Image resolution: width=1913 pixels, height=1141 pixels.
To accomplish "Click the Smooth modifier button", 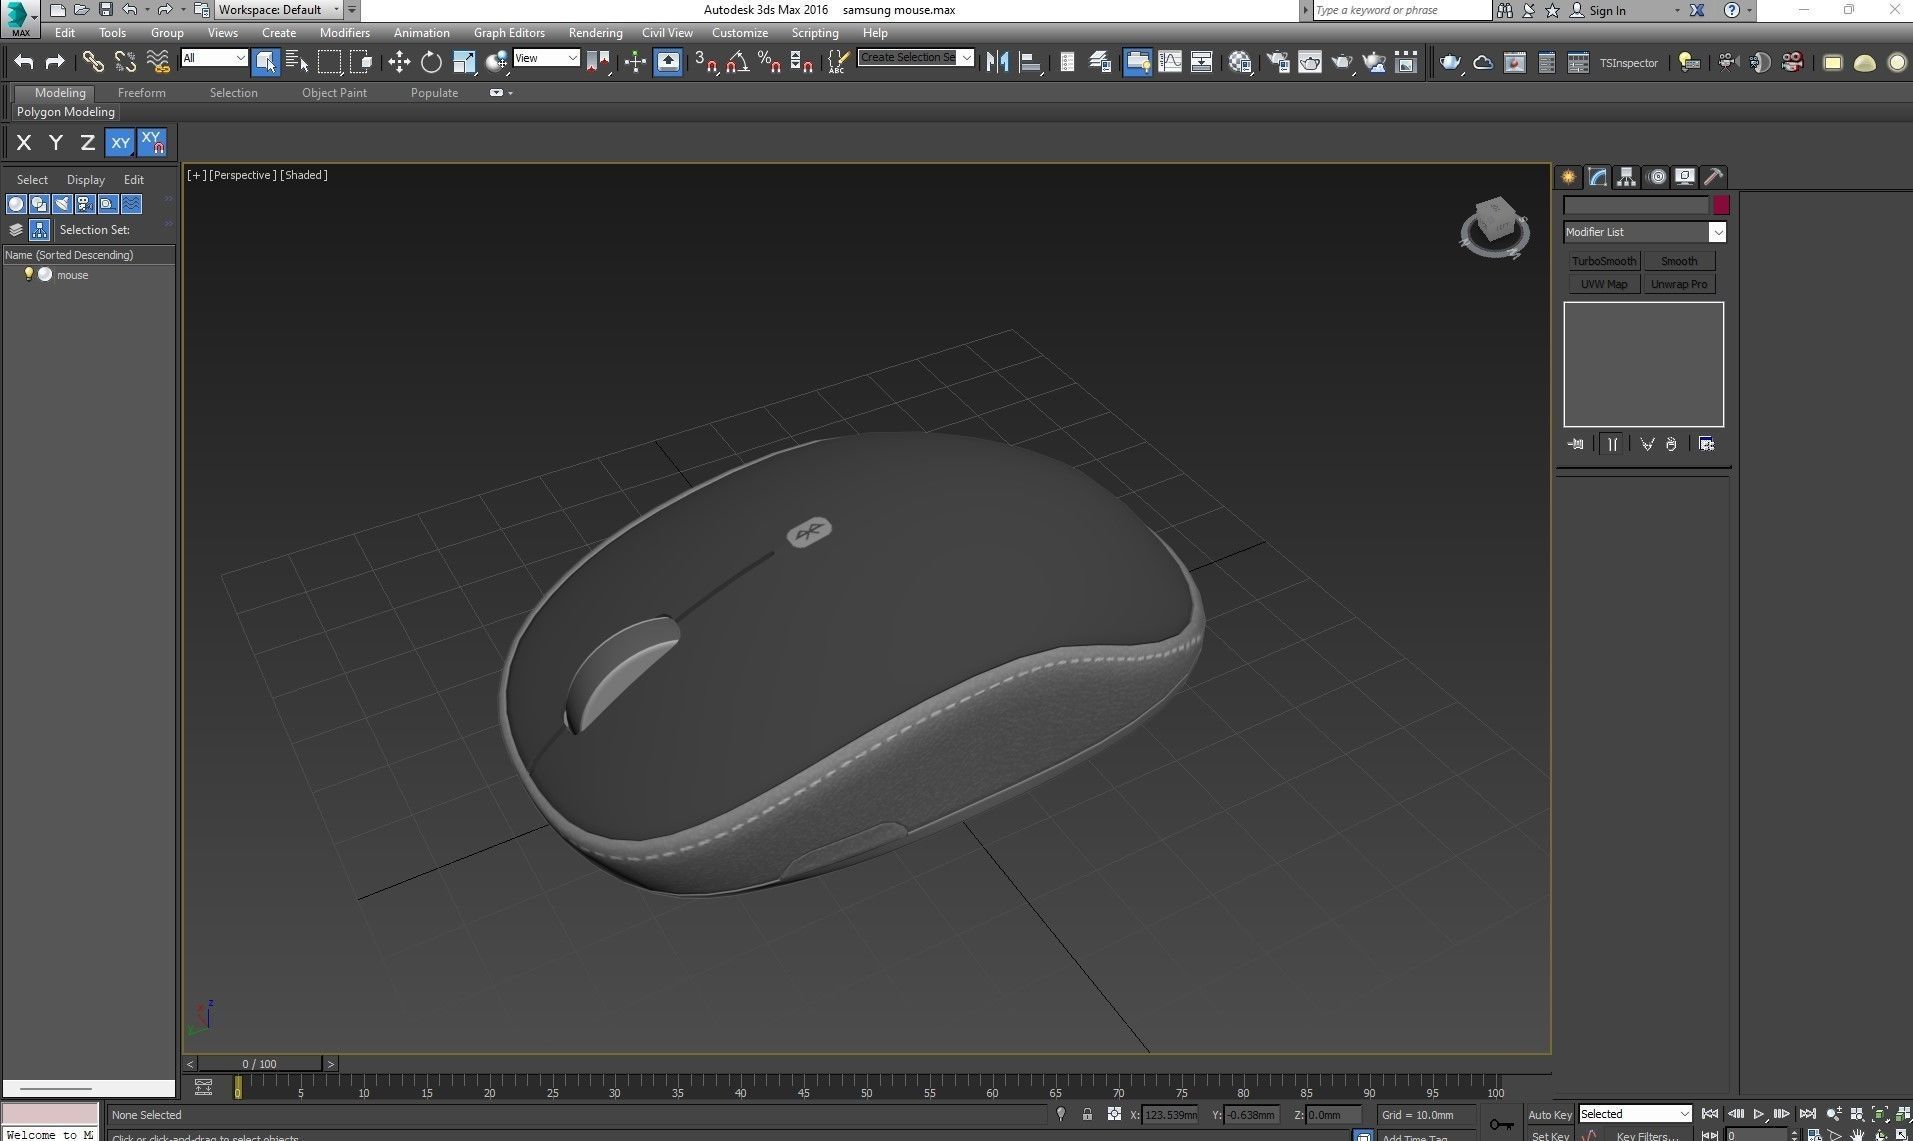I will 1679,261.
